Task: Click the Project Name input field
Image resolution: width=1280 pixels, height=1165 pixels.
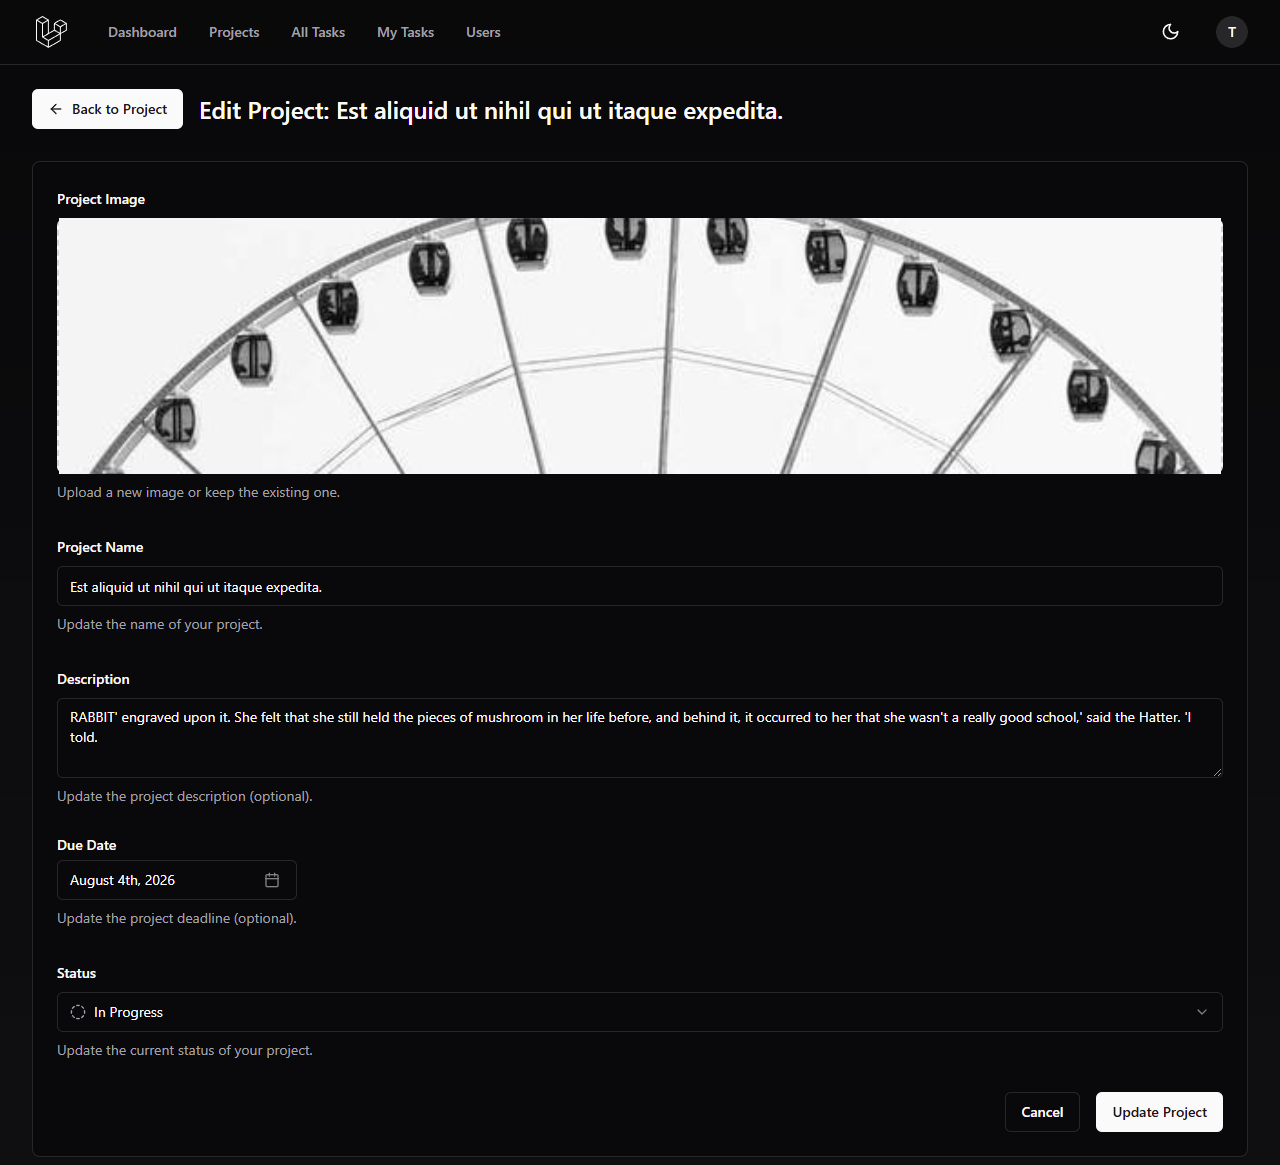Action: 640,586
